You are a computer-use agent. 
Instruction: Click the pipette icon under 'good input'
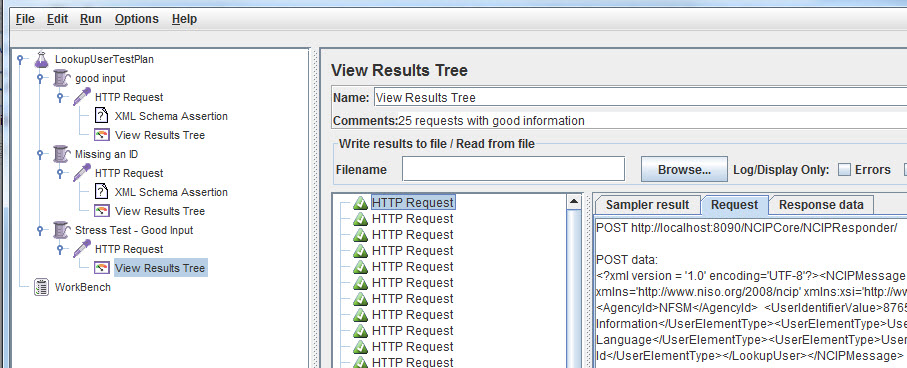click(x=82, y=97)
